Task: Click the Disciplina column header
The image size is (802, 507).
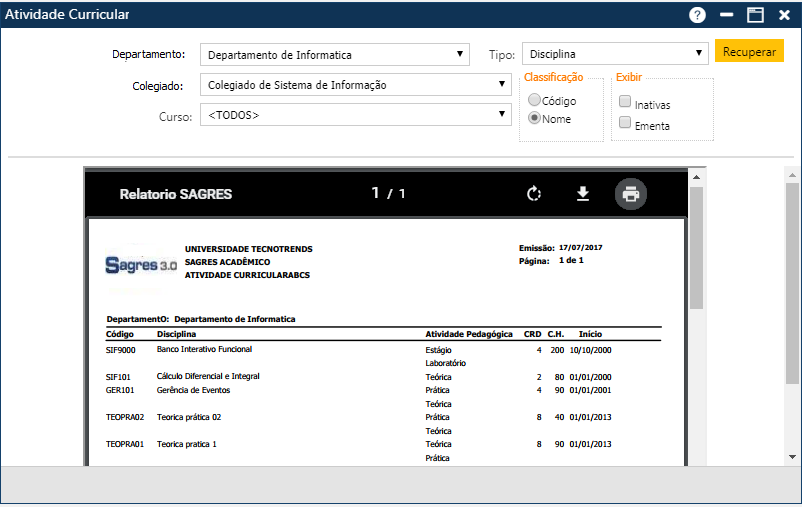Action: point(176,334)
